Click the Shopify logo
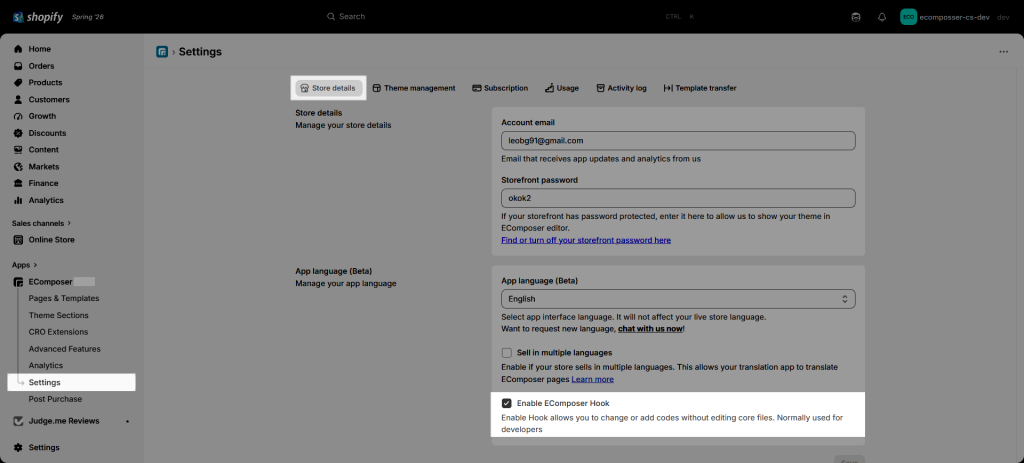 pos(38,17)
